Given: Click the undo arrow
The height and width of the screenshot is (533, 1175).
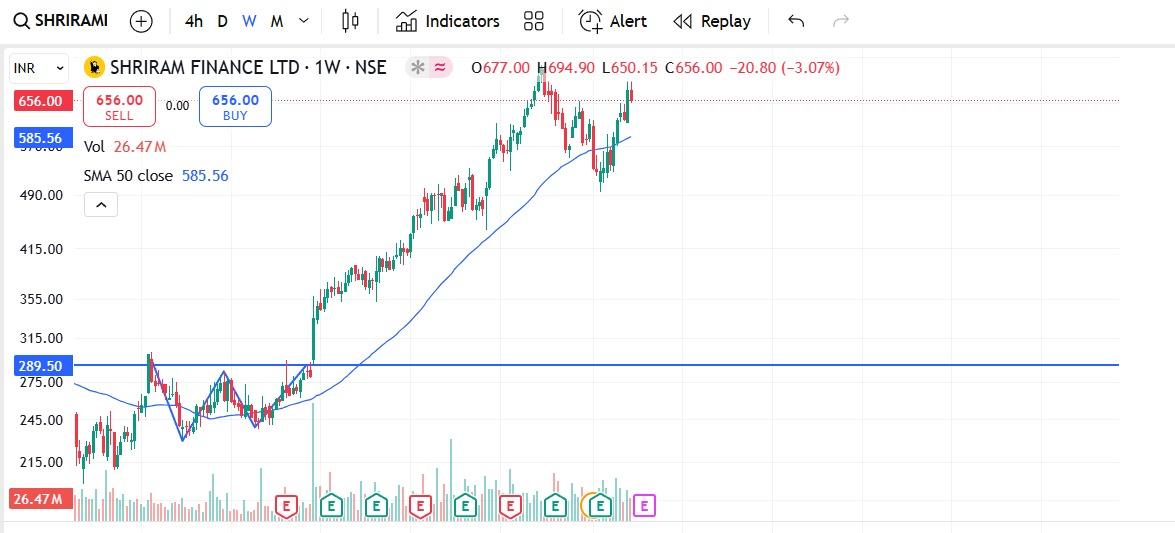Looking at the screenshot, I should [796, 21].
